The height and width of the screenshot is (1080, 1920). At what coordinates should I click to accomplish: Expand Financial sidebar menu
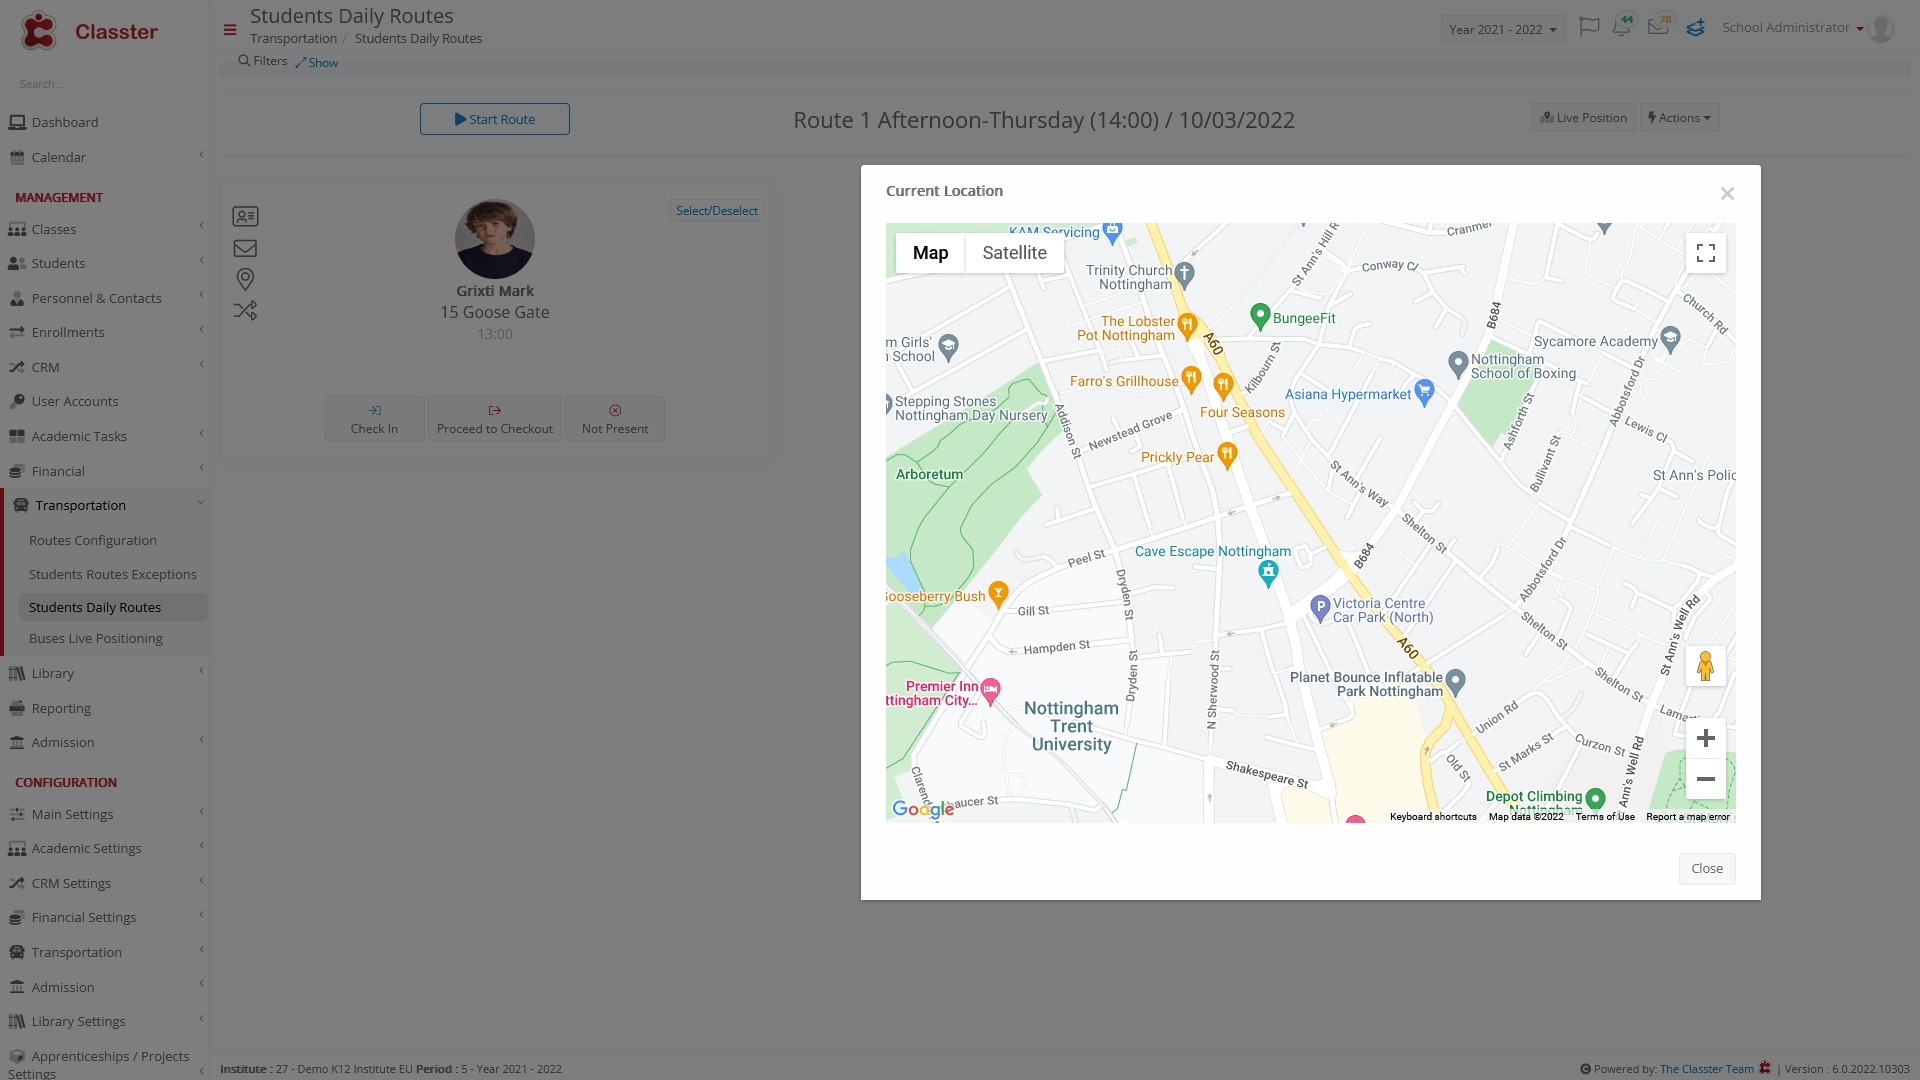(104, 471)
